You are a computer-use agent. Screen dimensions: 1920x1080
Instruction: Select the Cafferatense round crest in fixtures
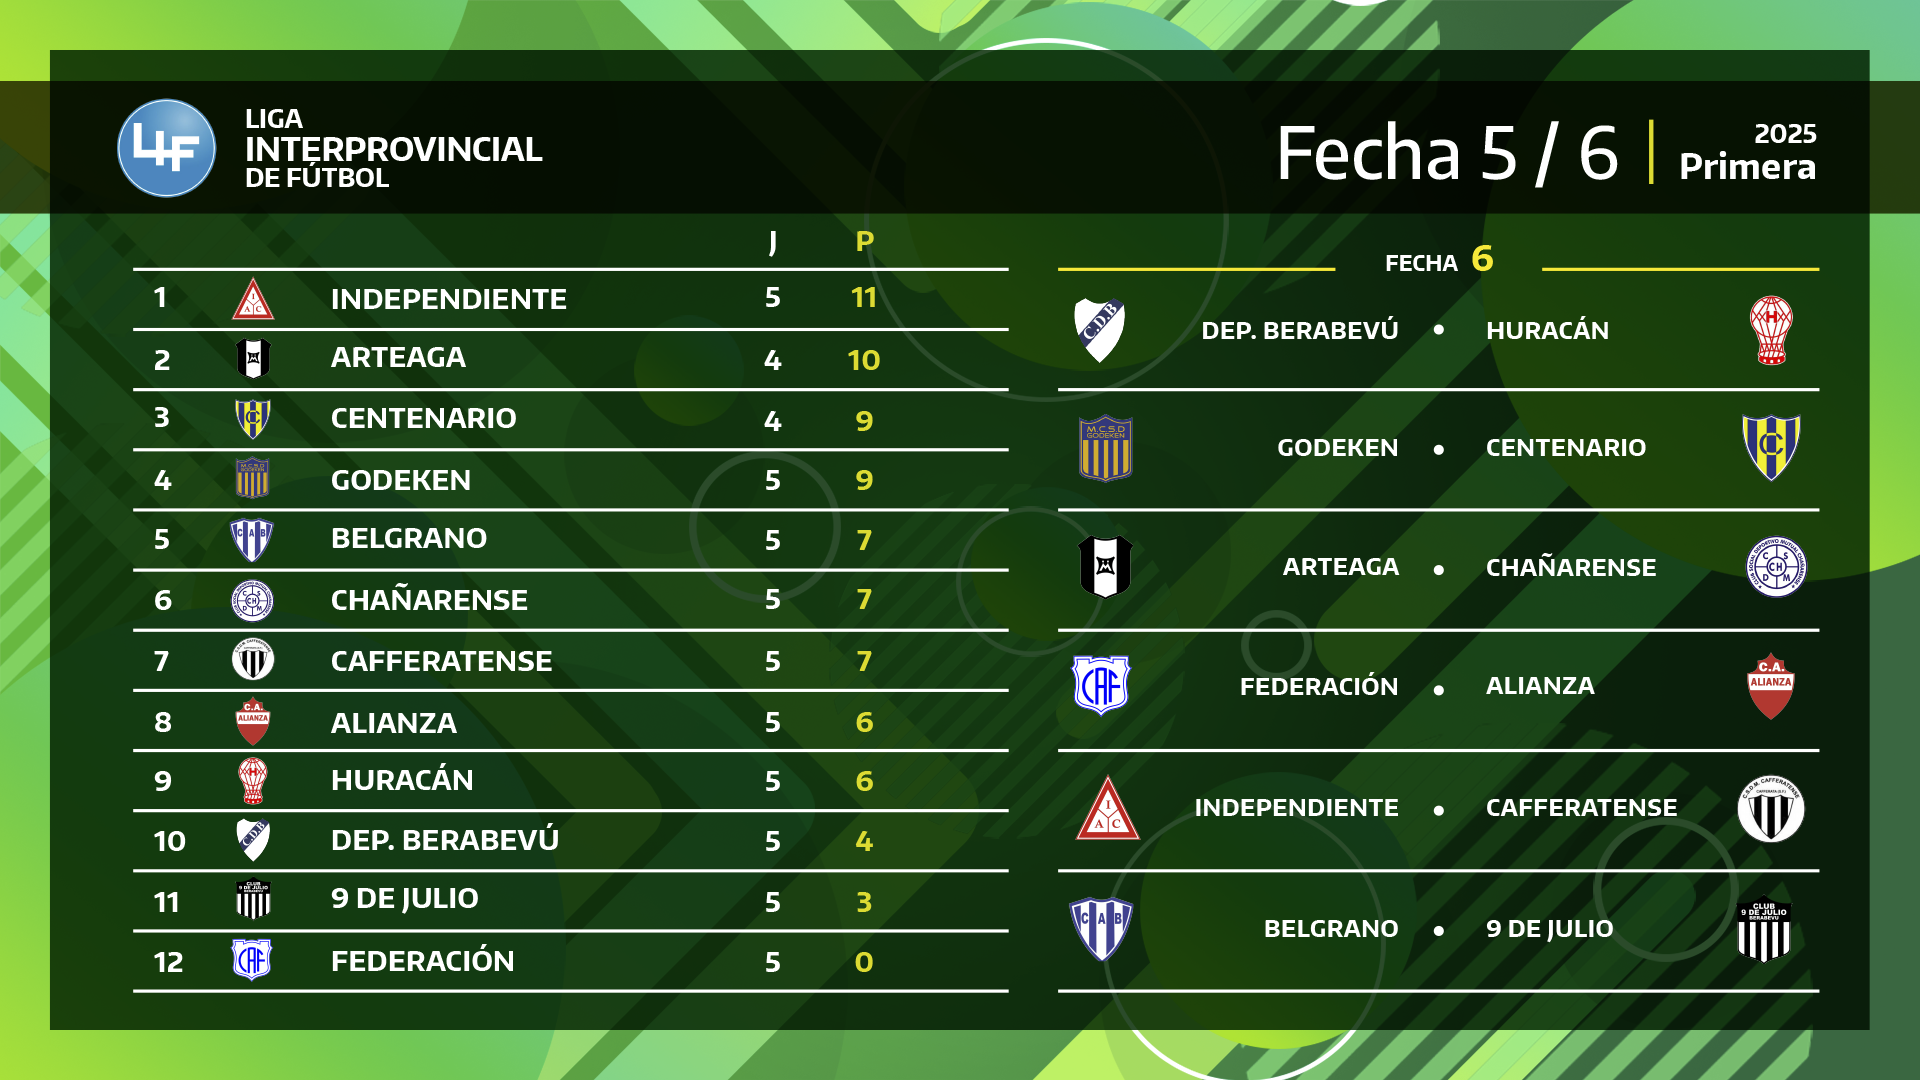pyautogui.click(x=1771, y=808)
